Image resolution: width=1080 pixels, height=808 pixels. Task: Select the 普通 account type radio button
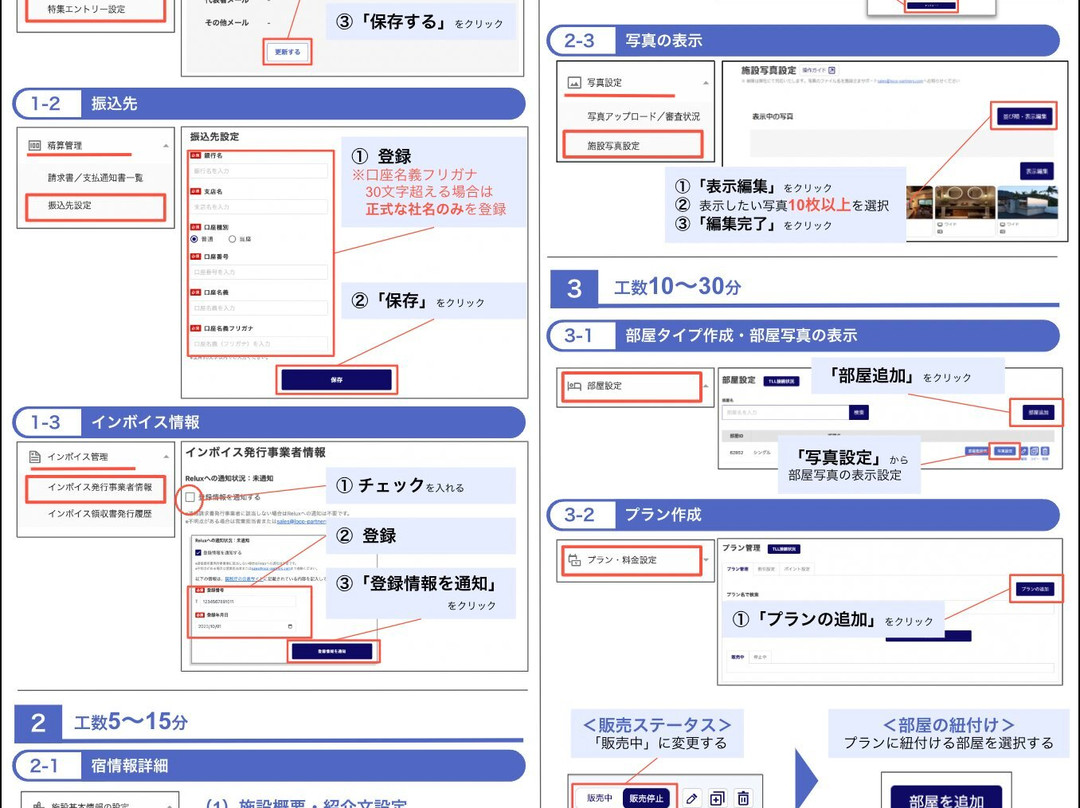tap(194, 239)
